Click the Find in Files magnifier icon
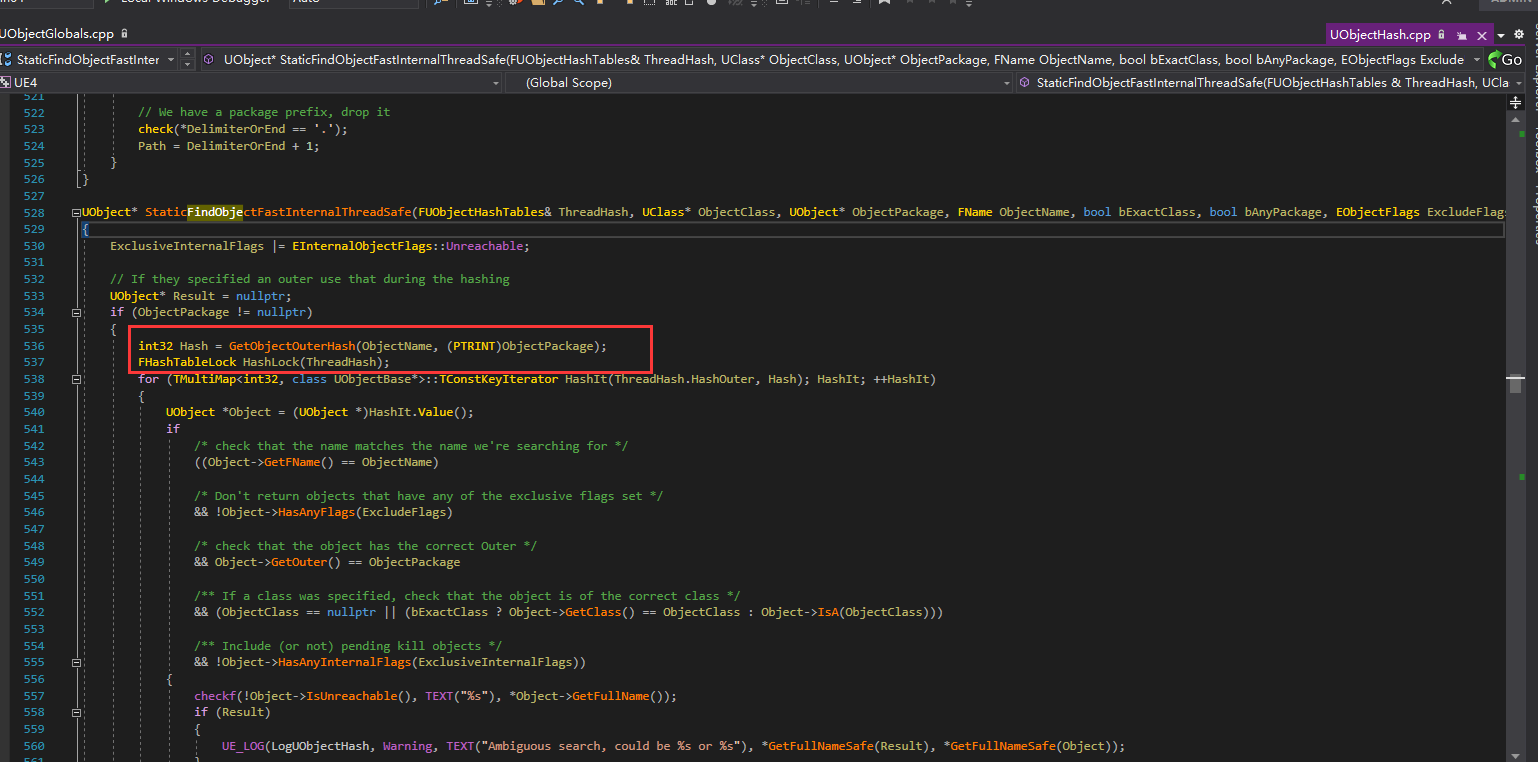Screen dimensions: 1538x762 pos(557,4)
